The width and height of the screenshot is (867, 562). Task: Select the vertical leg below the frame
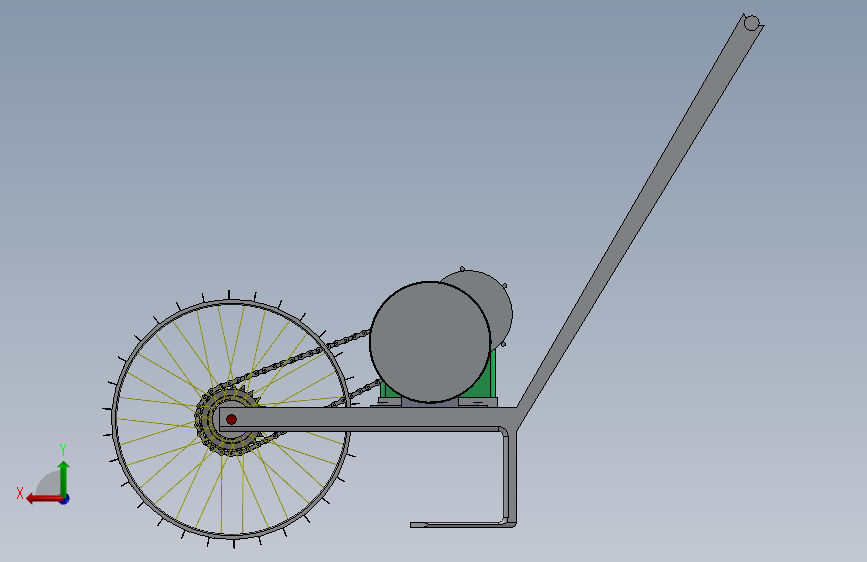coord(509,477)
